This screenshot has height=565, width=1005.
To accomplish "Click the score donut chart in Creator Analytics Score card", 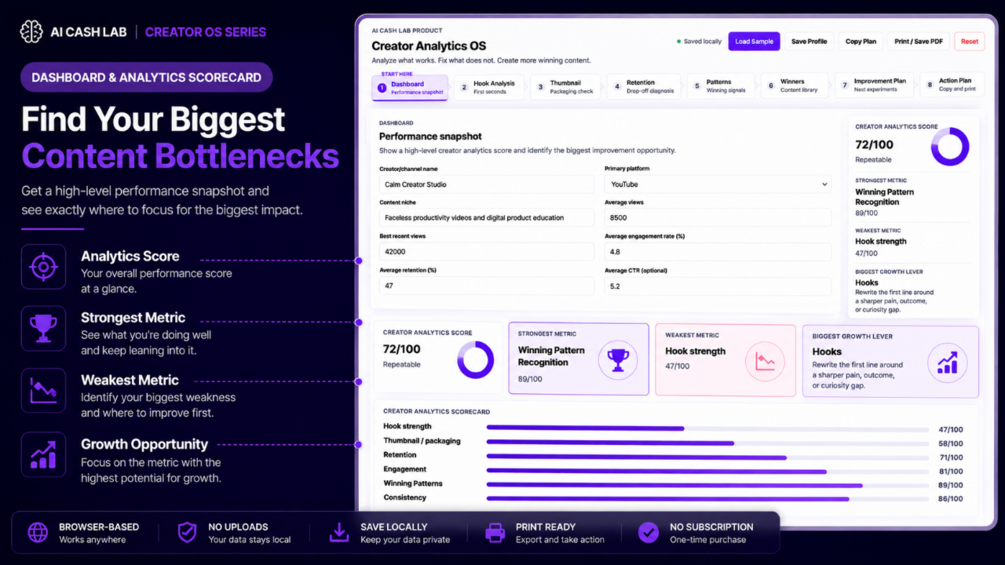I will coord(476,359).
